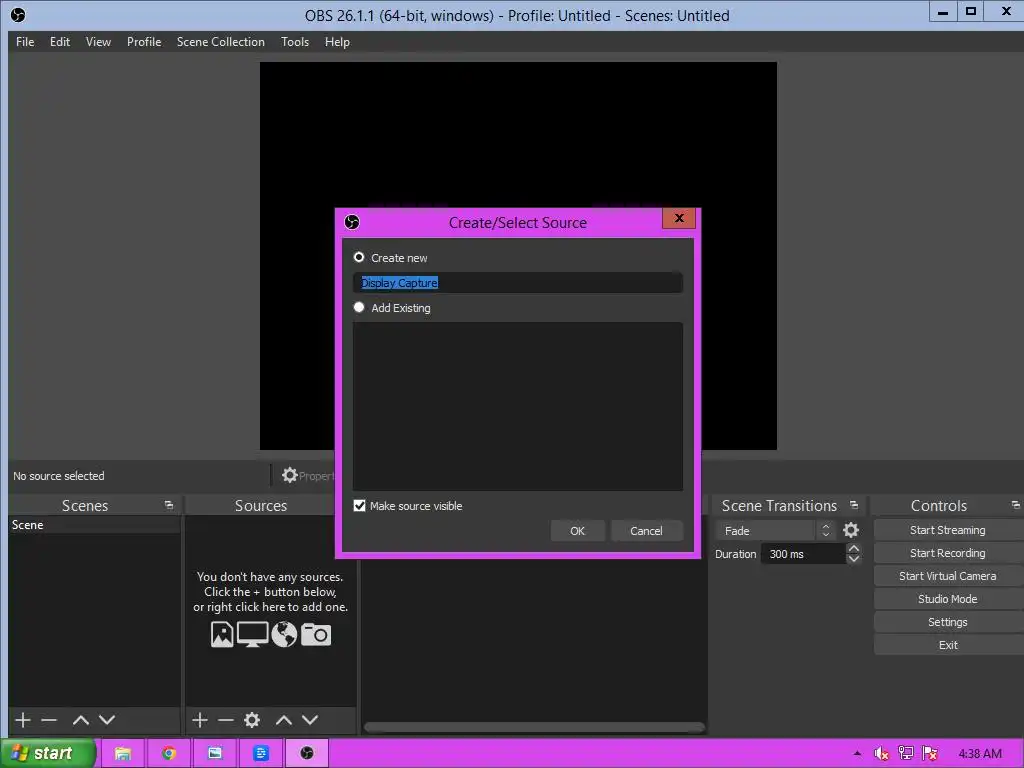
Task: Click the Display Capture name field
Action: pos(518,283)
